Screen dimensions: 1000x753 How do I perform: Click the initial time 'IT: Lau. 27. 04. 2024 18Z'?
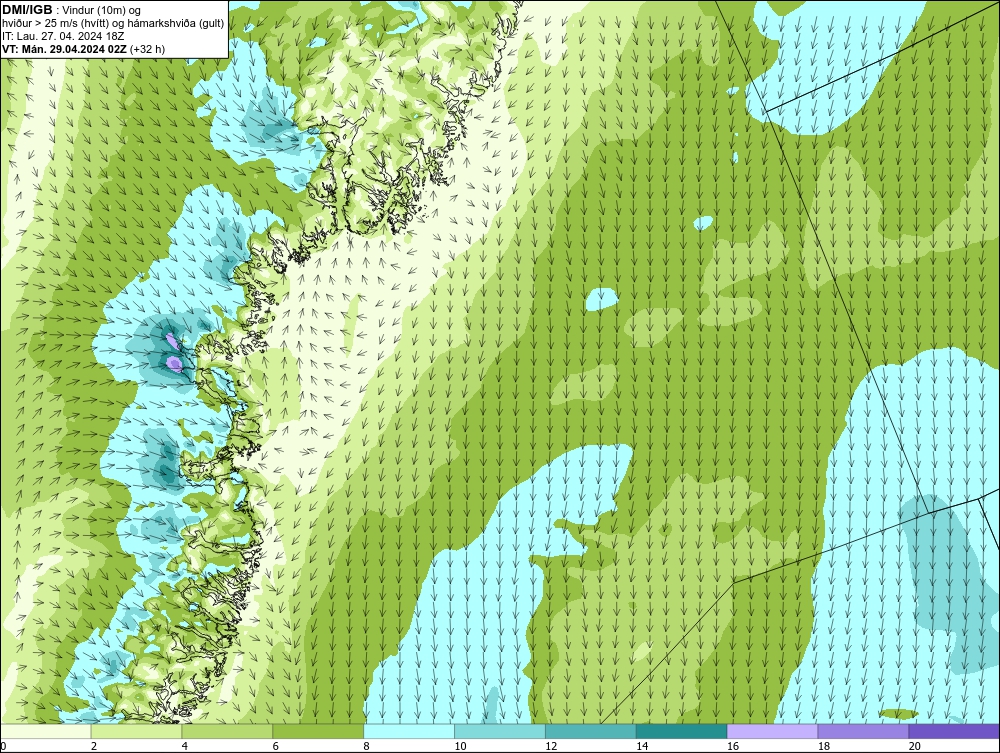62,36
